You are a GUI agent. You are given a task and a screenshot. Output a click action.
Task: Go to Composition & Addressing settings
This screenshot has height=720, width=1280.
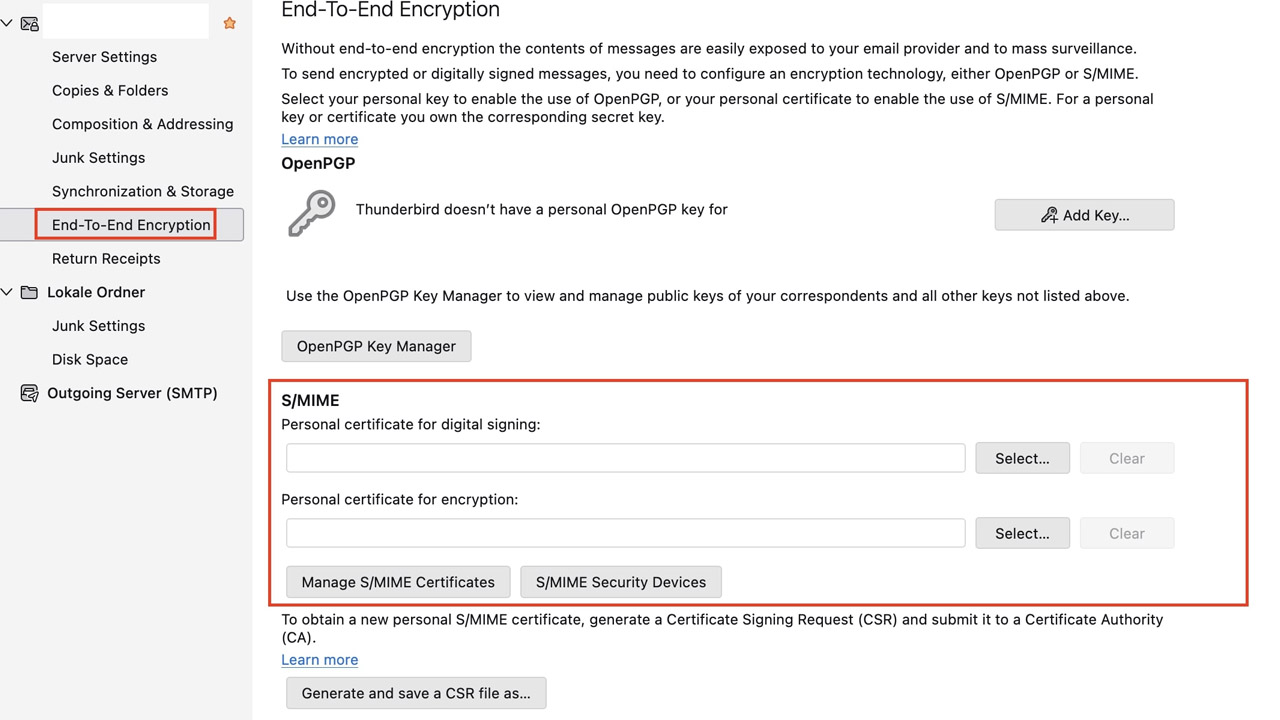click(142, 124)
